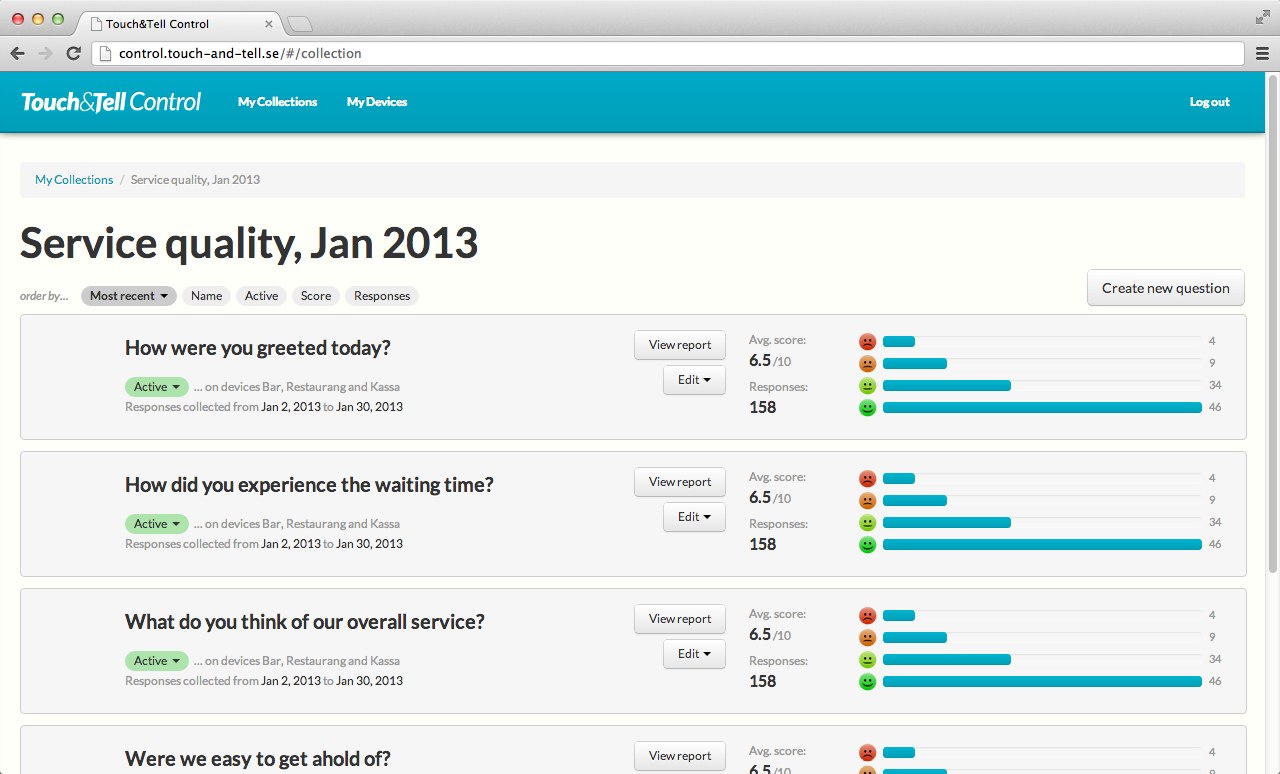The height and width of the screenshot is (774, 1280).
Task: Click light green smiley in 'How were you greeted today?'
Action: 867,385
